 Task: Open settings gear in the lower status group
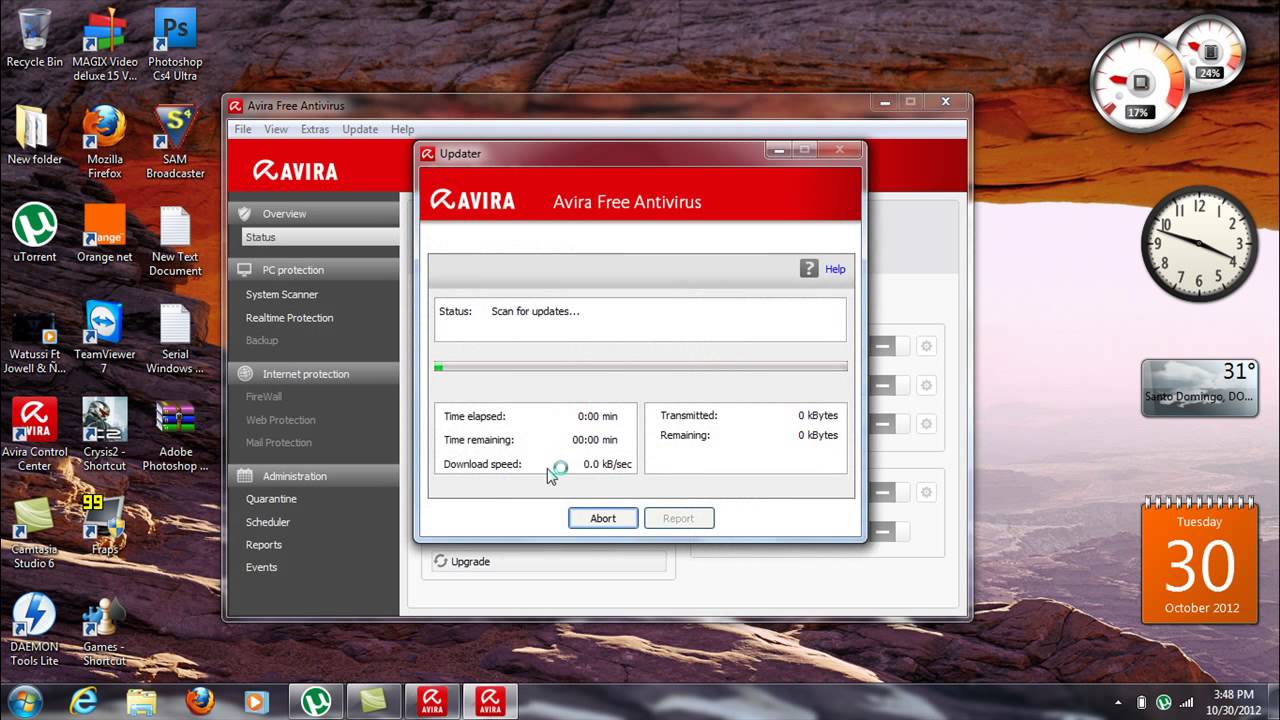(x=927, y=492)
